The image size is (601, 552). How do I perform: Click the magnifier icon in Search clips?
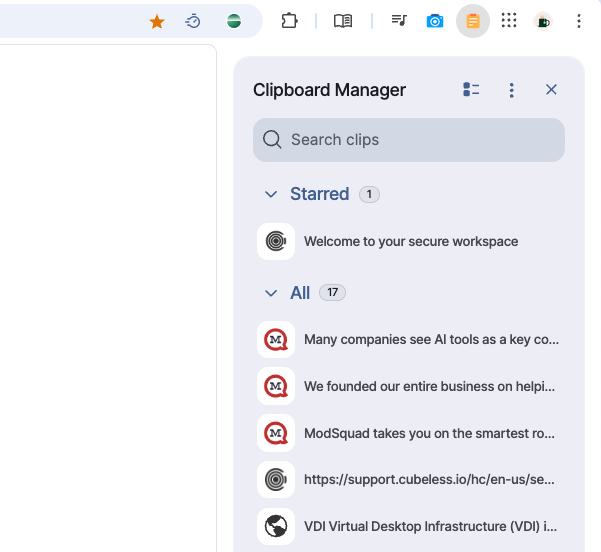click(272, 140)
